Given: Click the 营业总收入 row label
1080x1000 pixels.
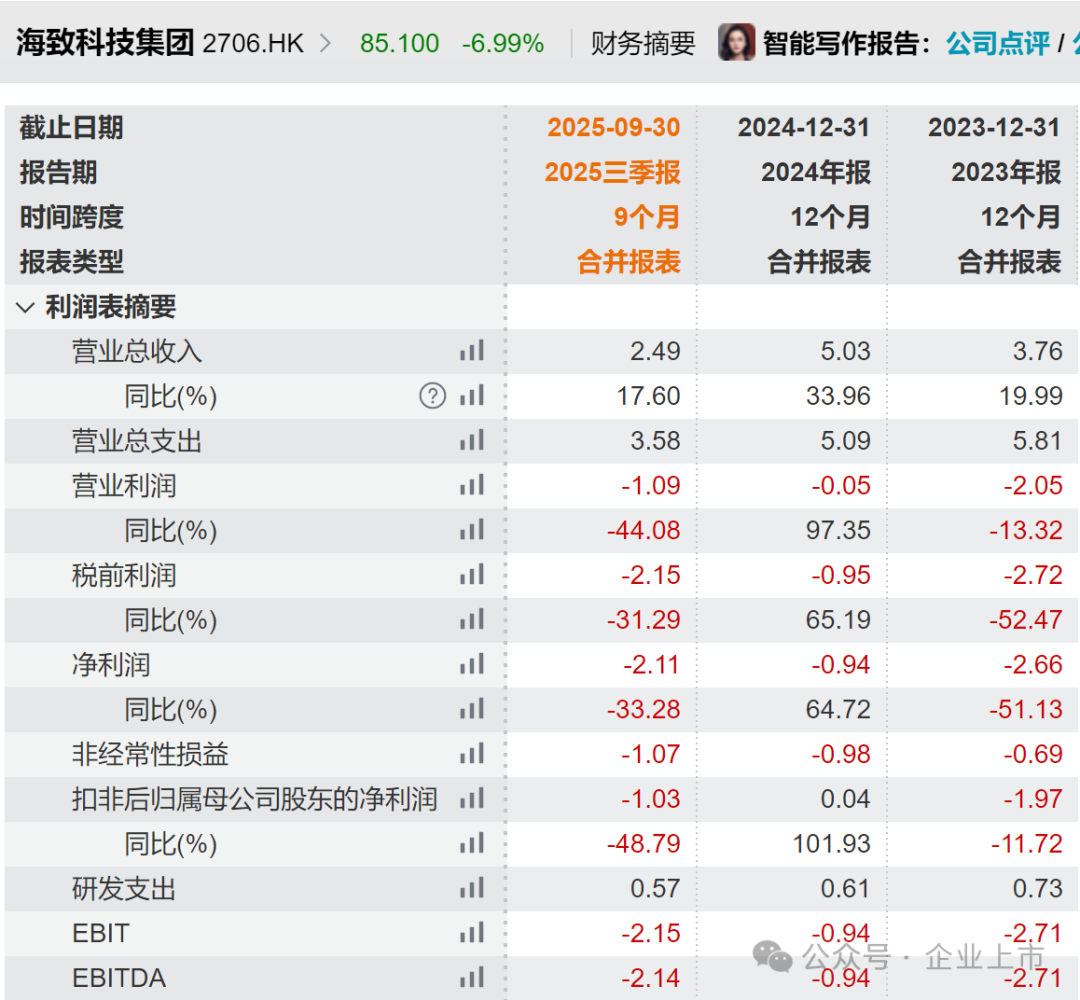Looking at the screenshot, I should click(137, 351).
